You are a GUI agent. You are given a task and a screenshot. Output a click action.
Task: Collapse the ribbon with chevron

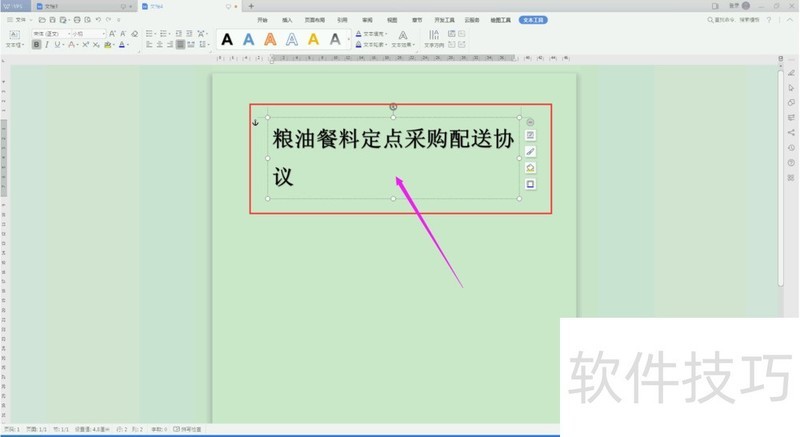coord(790,20)
